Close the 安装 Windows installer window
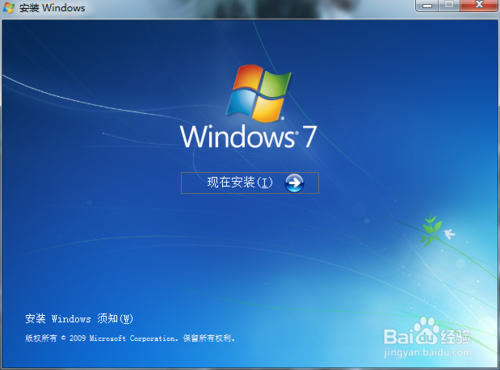 click(479, 5)
